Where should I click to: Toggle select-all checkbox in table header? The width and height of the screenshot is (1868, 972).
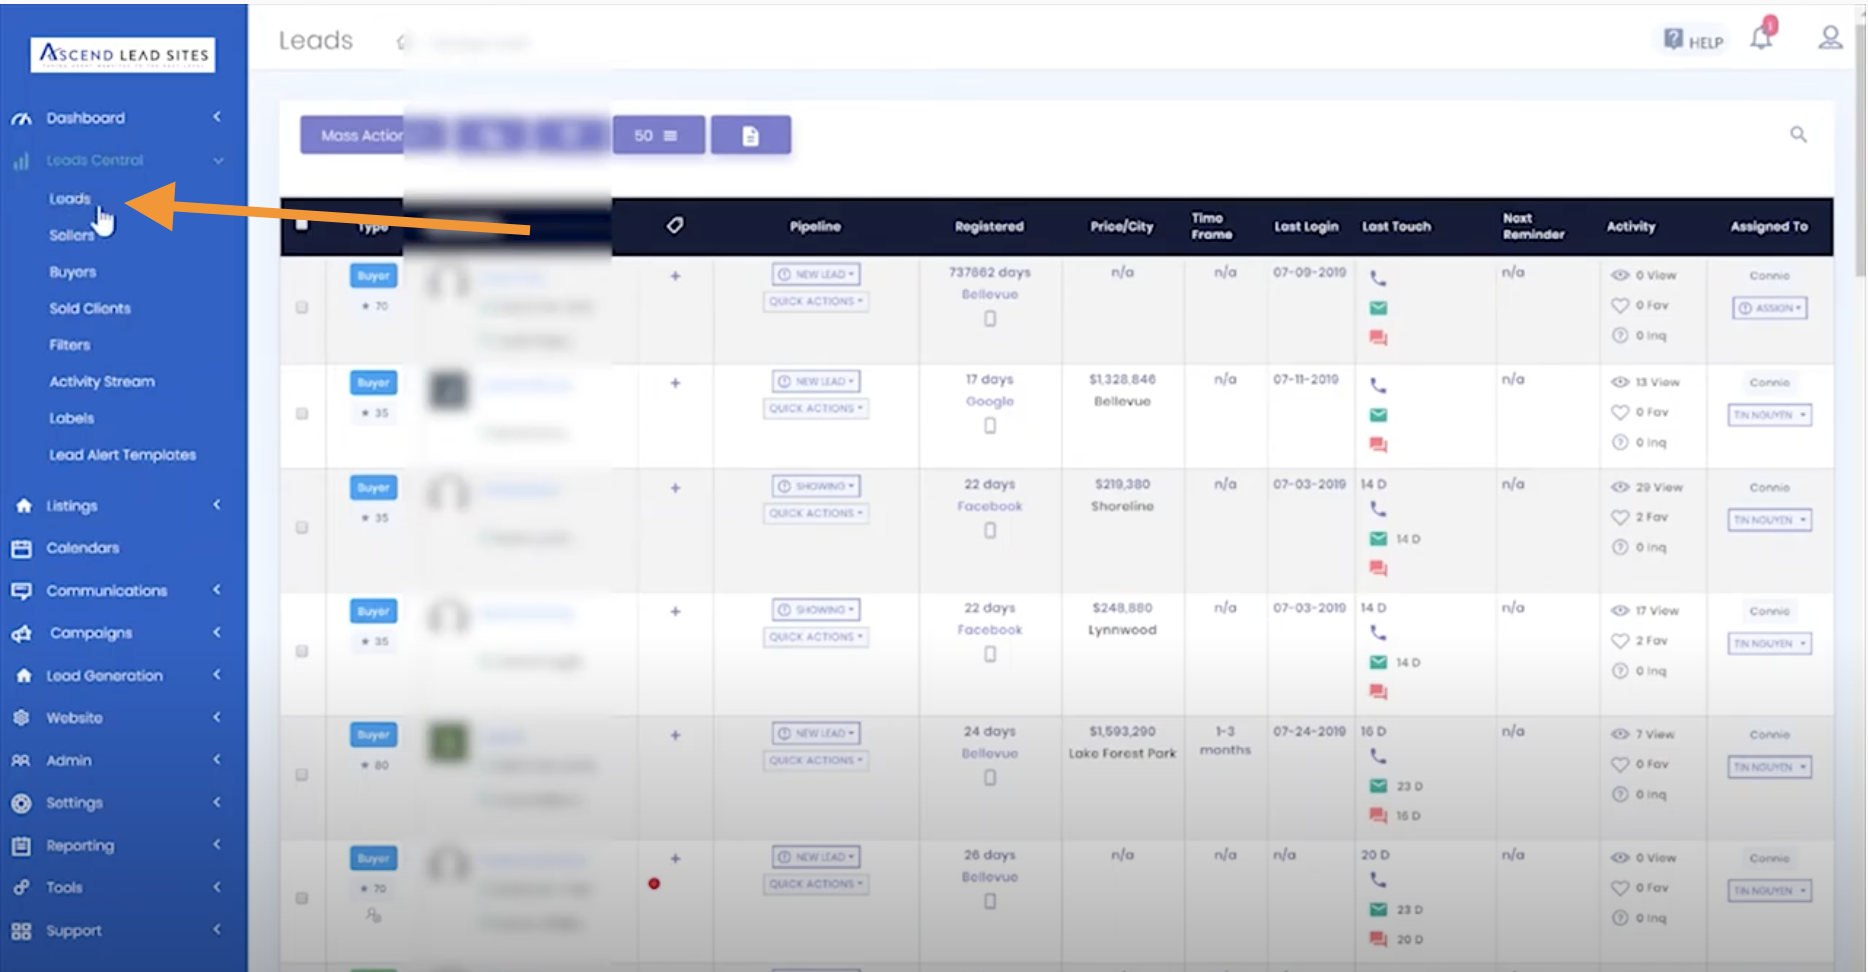(302, 225)
